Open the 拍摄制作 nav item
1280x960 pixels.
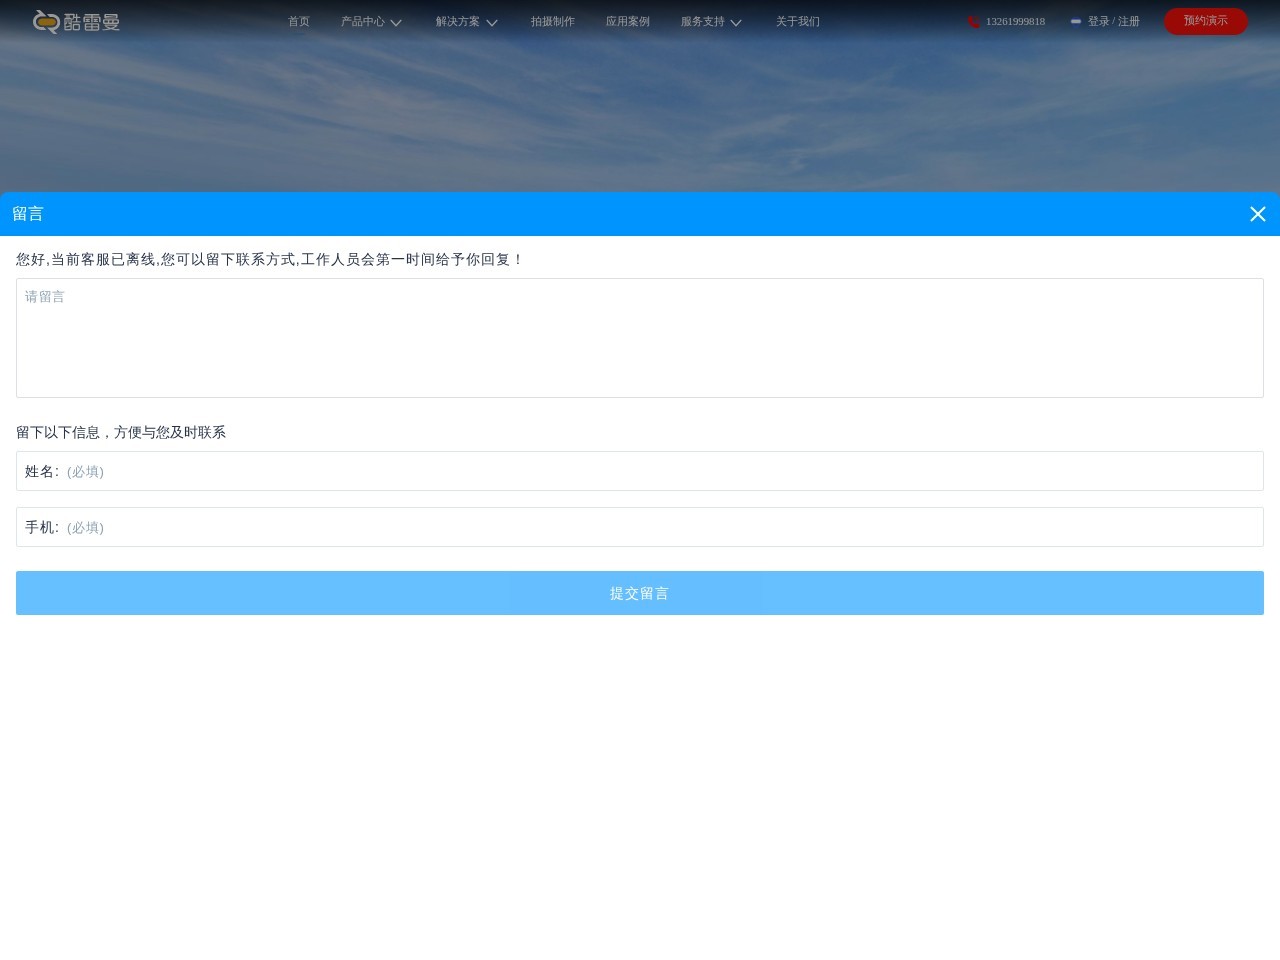coord(552,21)
